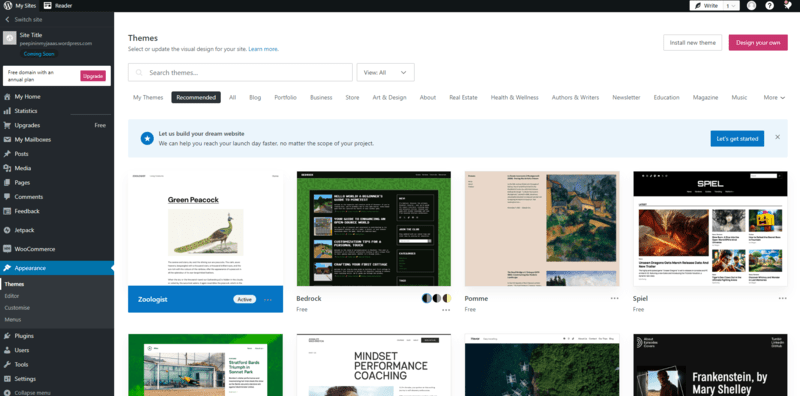Select the Store category tab

352,97
